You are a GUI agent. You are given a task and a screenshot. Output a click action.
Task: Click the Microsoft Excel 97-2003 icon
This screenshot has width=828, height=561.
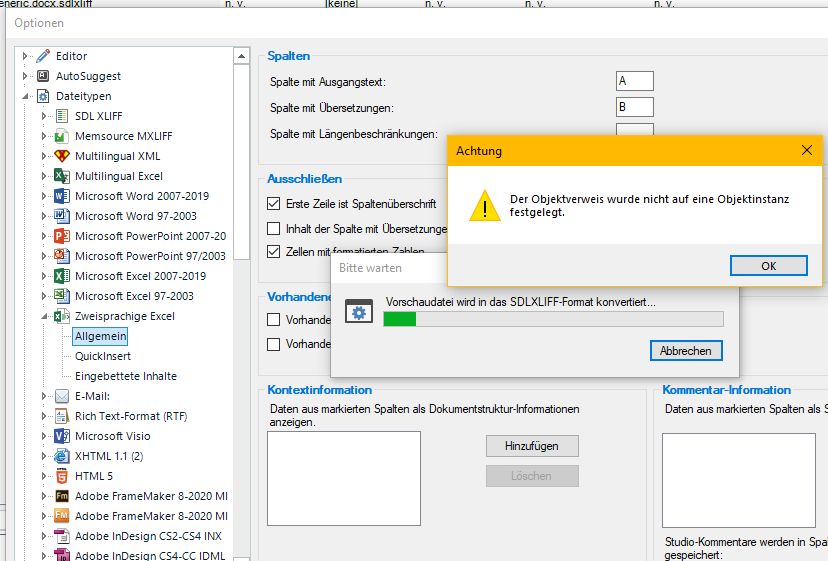tap(62, 296)
